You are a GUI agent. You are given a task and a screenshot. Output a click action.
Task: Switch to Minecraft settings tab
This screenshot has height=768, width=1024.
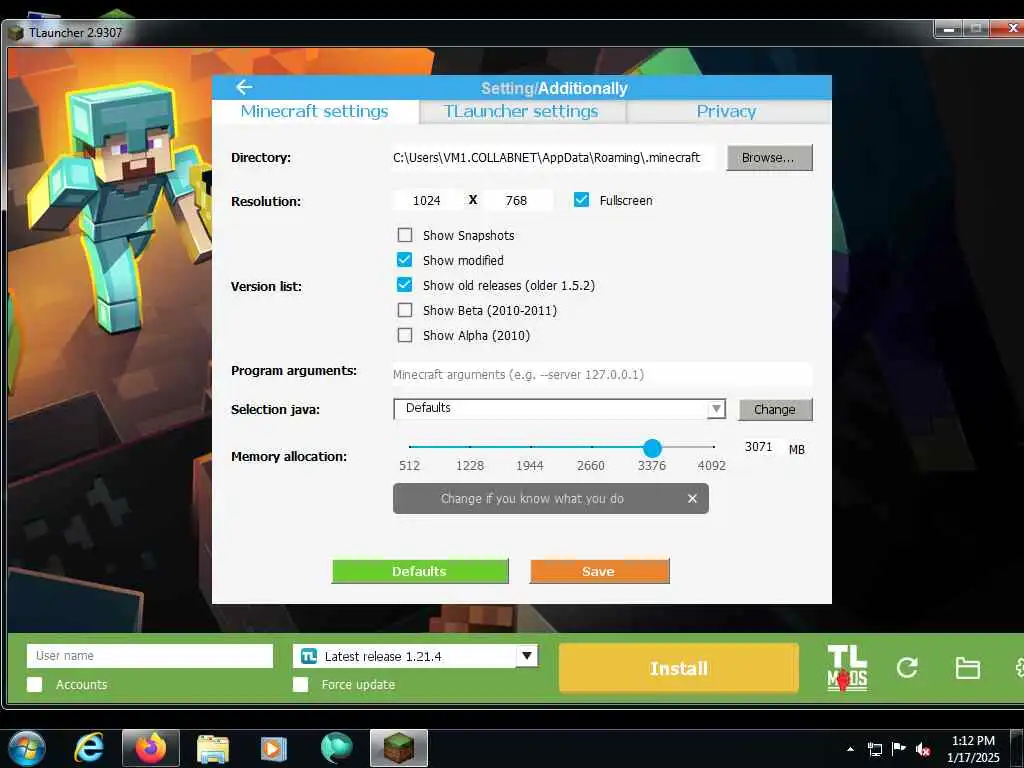315,112
